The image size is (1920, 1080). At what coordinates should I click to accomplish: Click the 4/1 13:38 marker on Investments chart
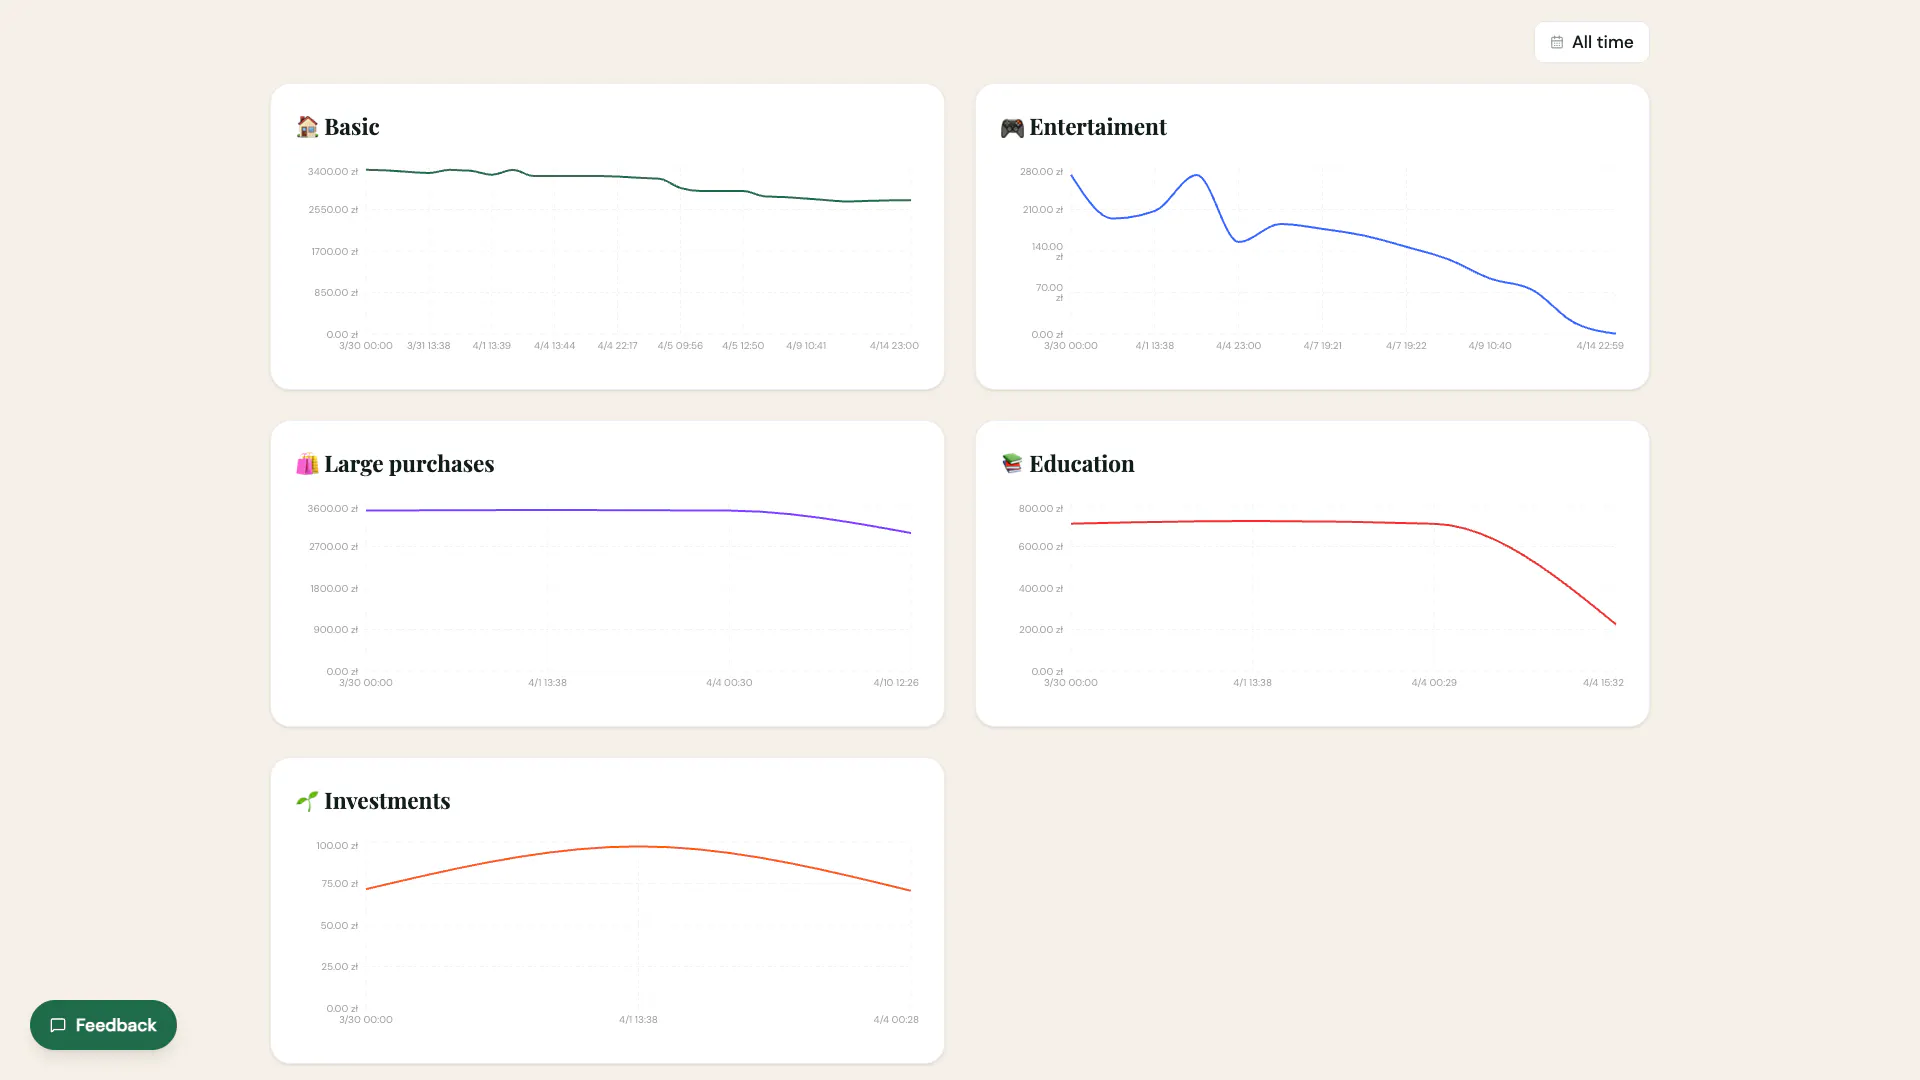[638, 1020]
